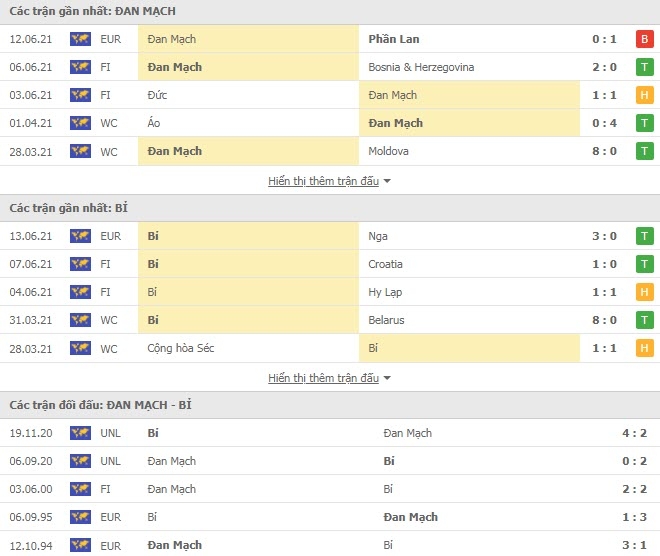Image resolution: width=660 pixels, height=556 pixels.
Task: Click orange H badge for Cộng hòa Séc match
Action: (x=644, y=348)
